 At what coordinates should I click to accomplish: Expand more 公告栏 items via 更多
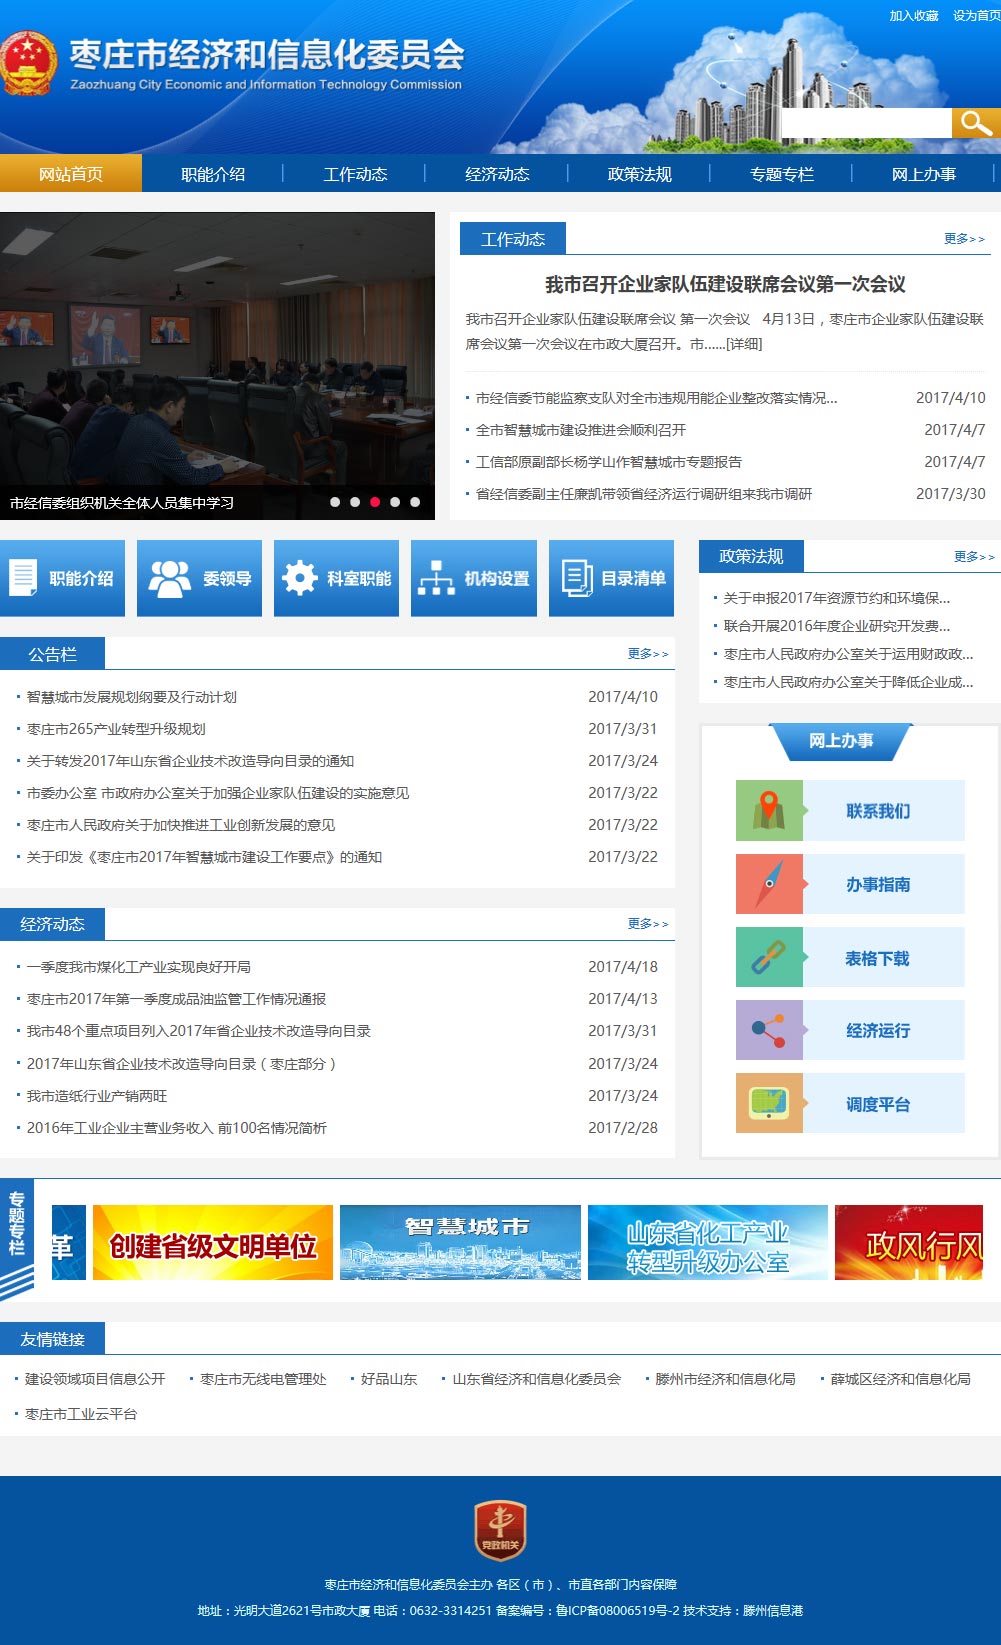[x=648, y=654]
